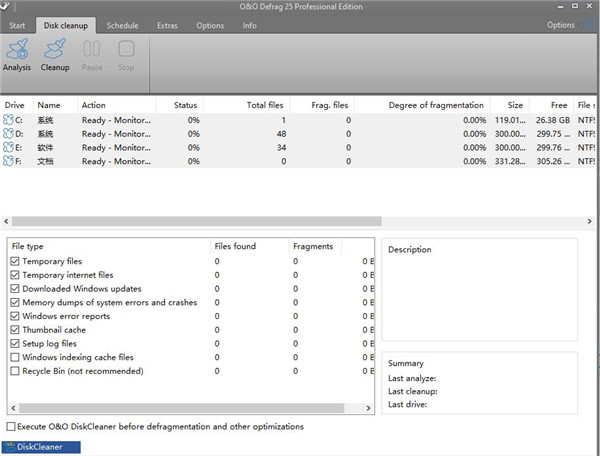Click the Pause icon in ribbon
The width and height of the screenshot is (600, 456).
click(x=91, y=50)
